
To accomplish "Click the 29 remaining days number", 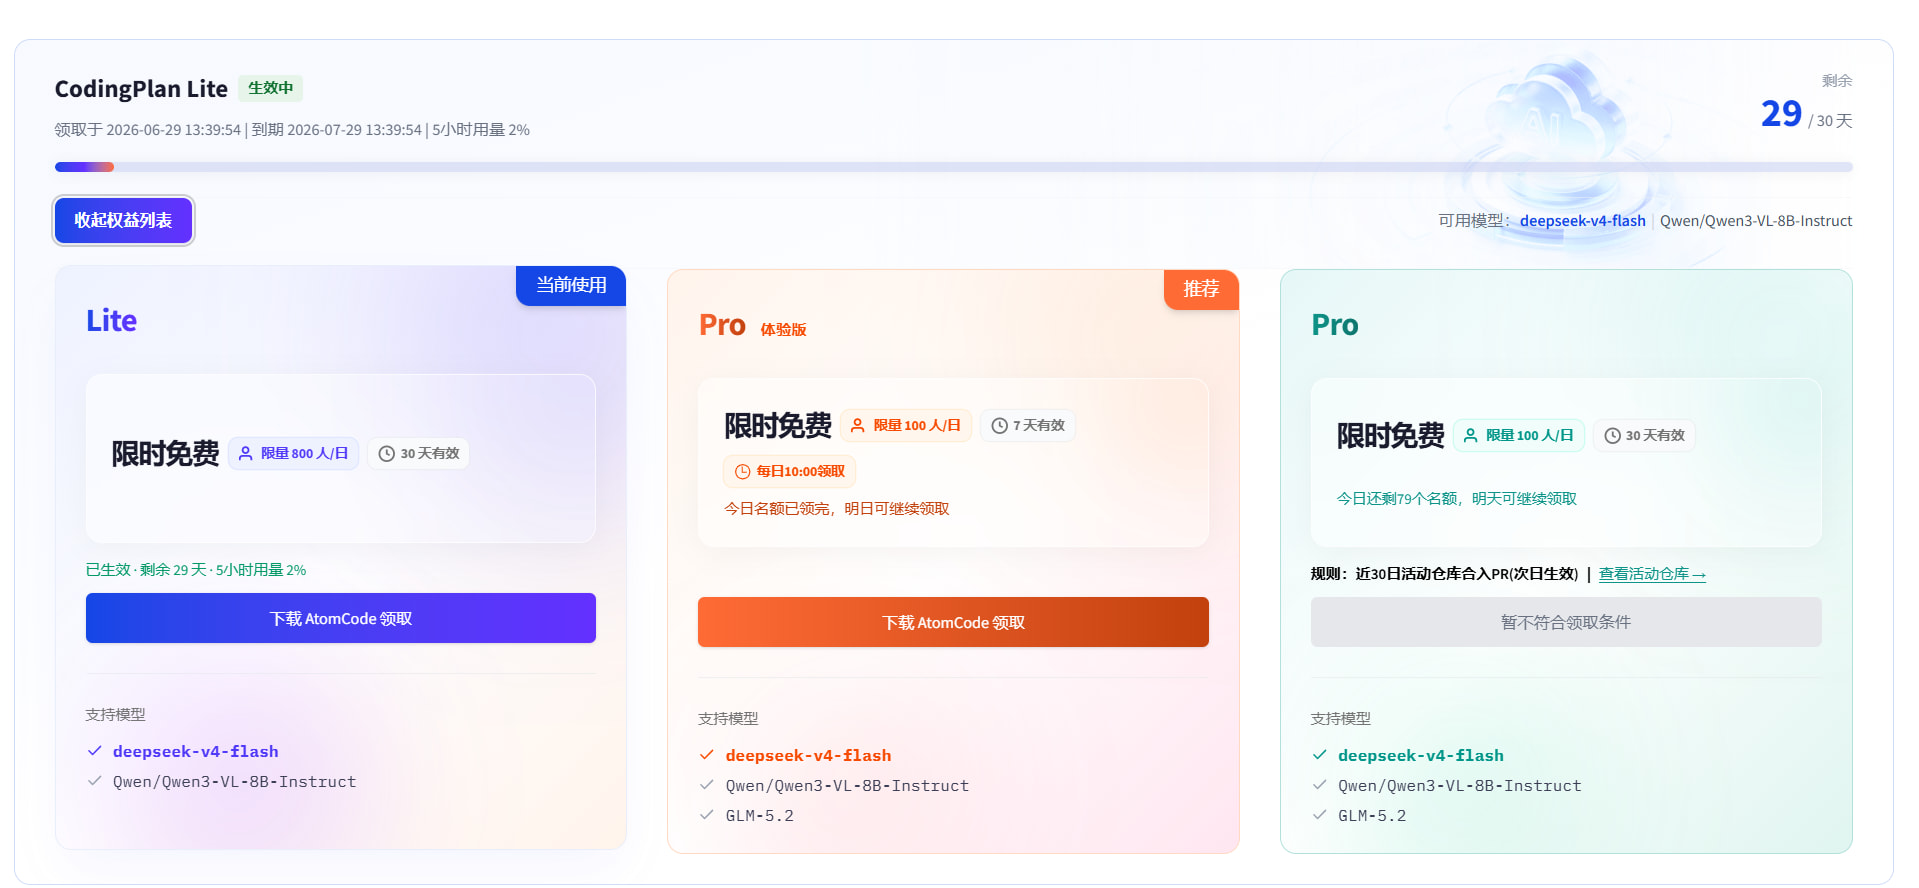I will coord(1781,114).
